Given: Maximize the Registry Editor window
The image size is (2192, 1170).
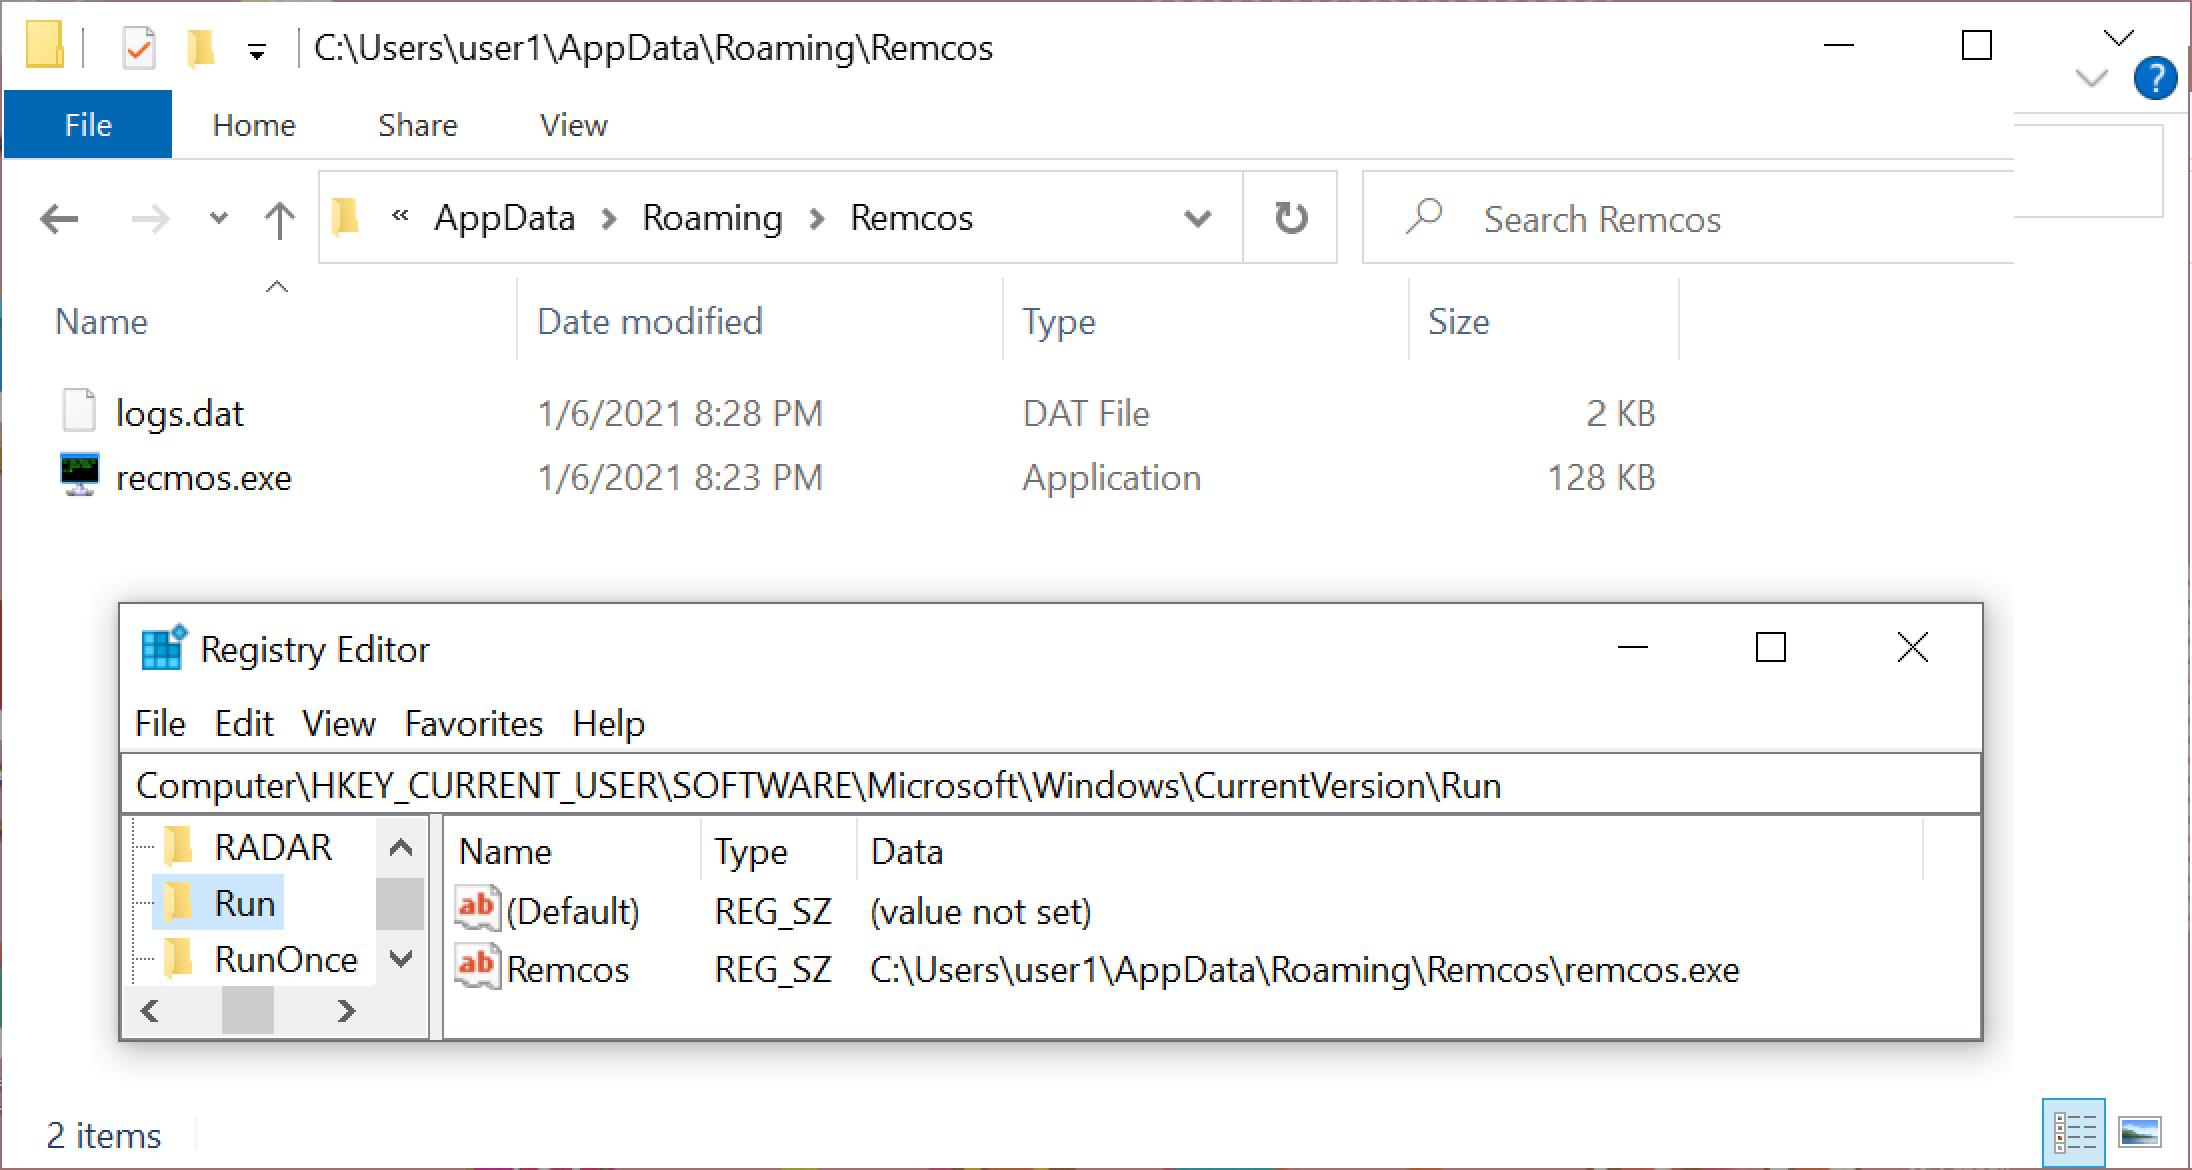Looking at the screenshot, I should coord(1770,647).
